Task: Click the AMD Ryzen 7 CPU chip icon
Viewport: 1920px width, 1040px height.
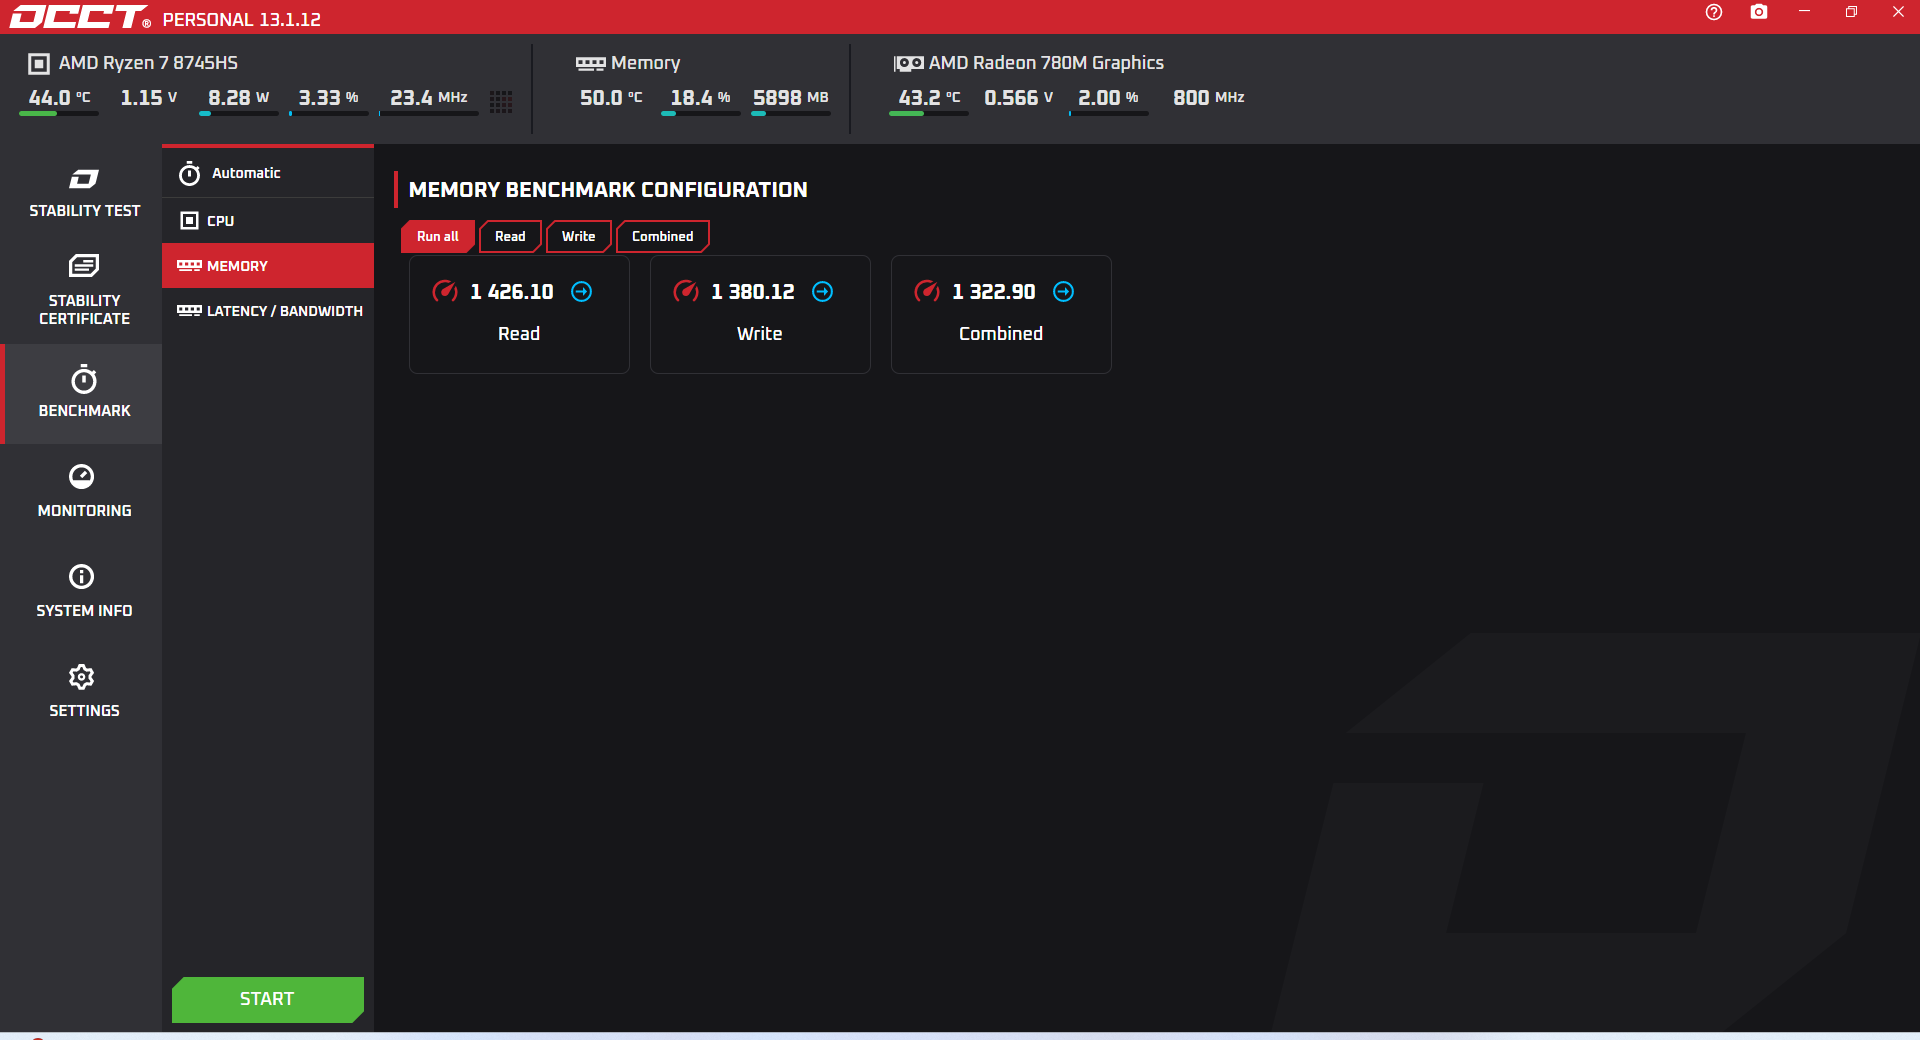Action: [38, 63]
